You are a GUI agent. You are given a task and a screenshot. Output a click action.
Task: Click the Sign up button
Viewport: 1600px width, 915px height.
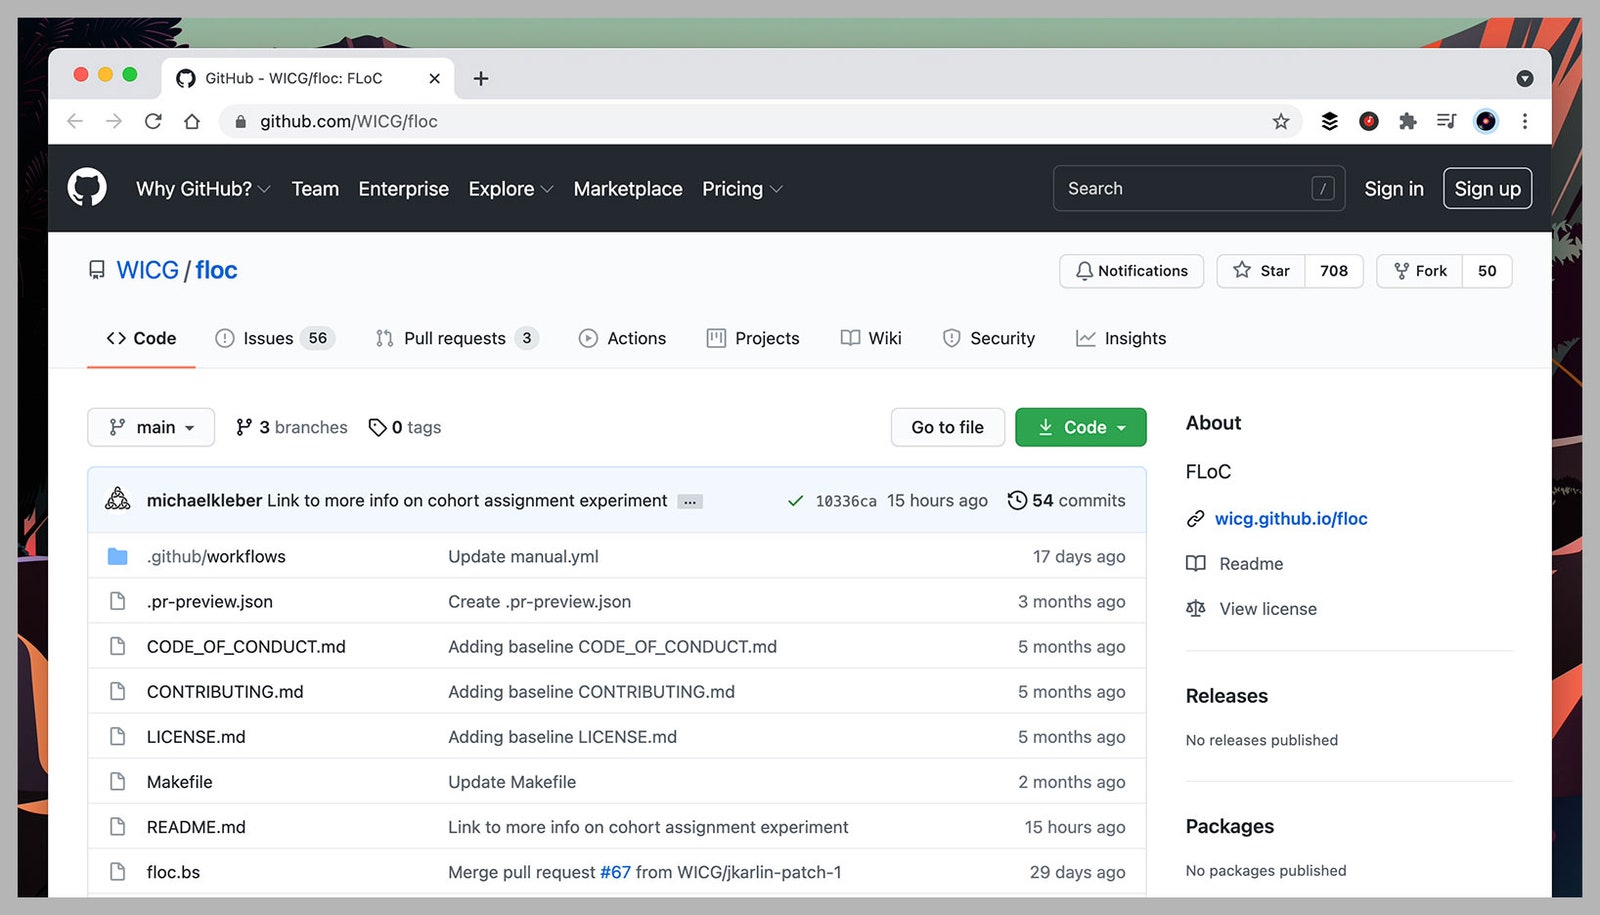click(1487, 188)
